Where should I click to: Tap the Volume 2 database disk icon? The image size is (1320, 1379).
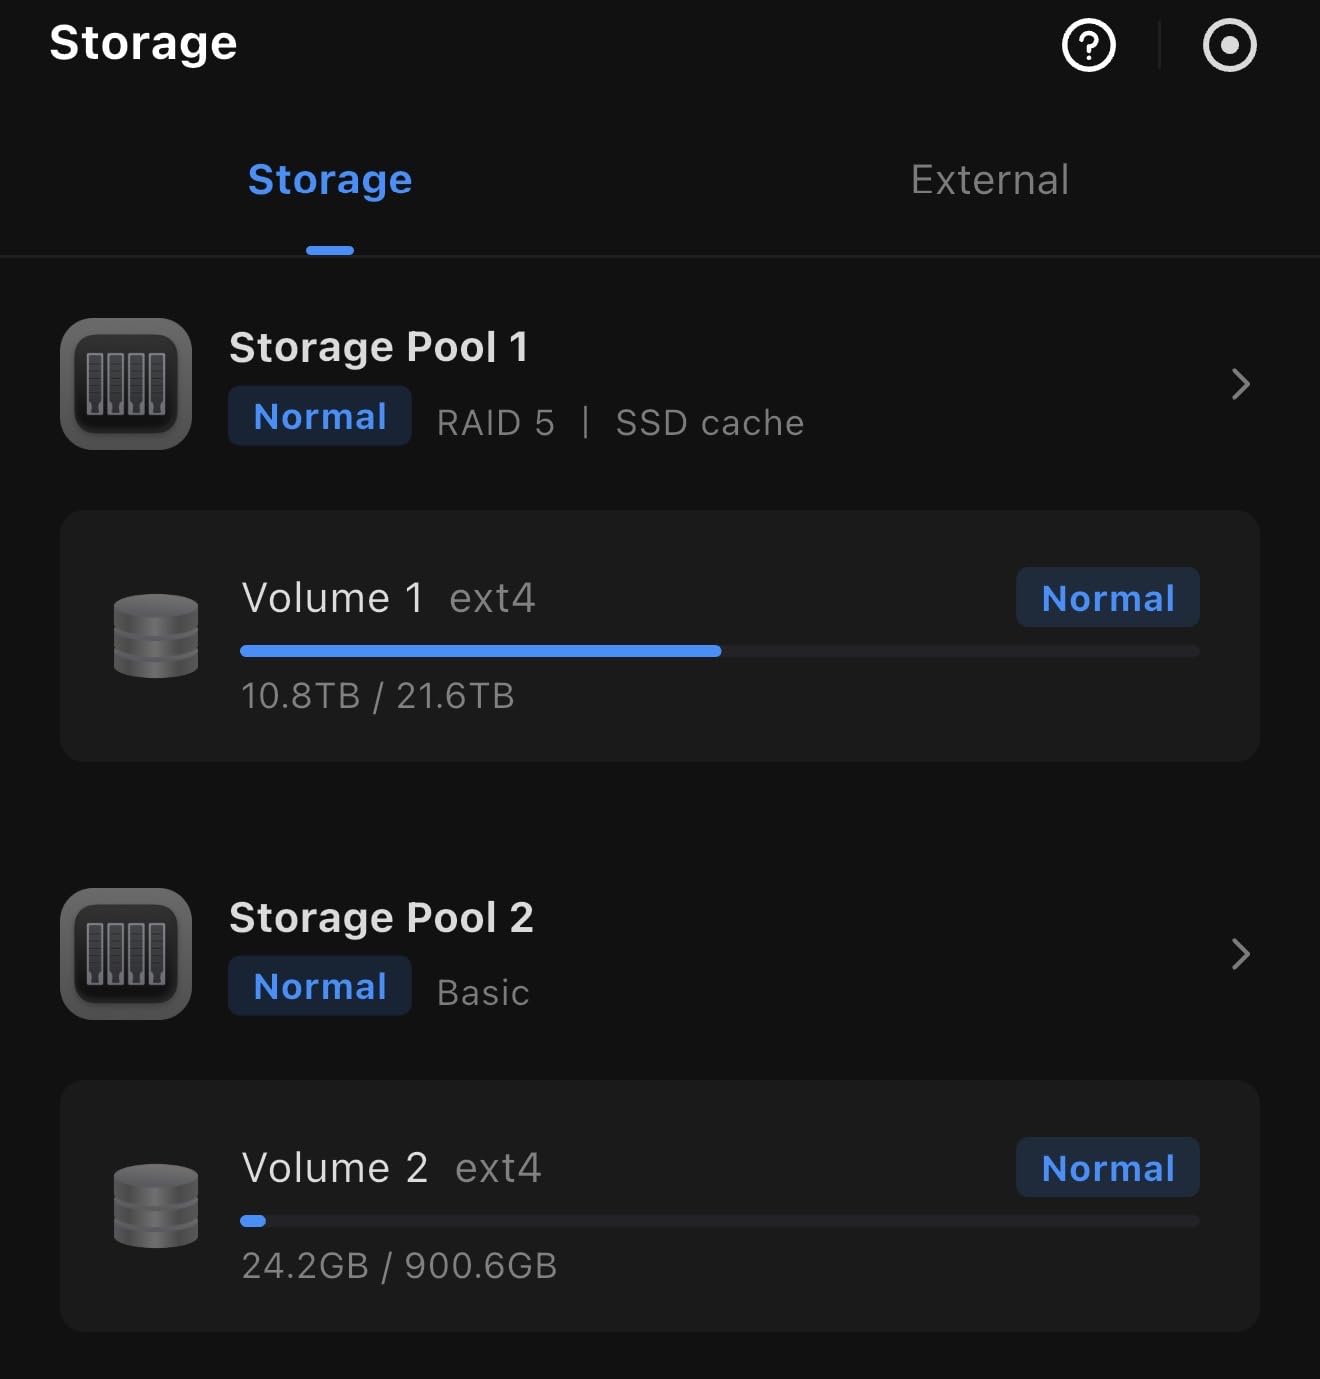click(156, 1206)
